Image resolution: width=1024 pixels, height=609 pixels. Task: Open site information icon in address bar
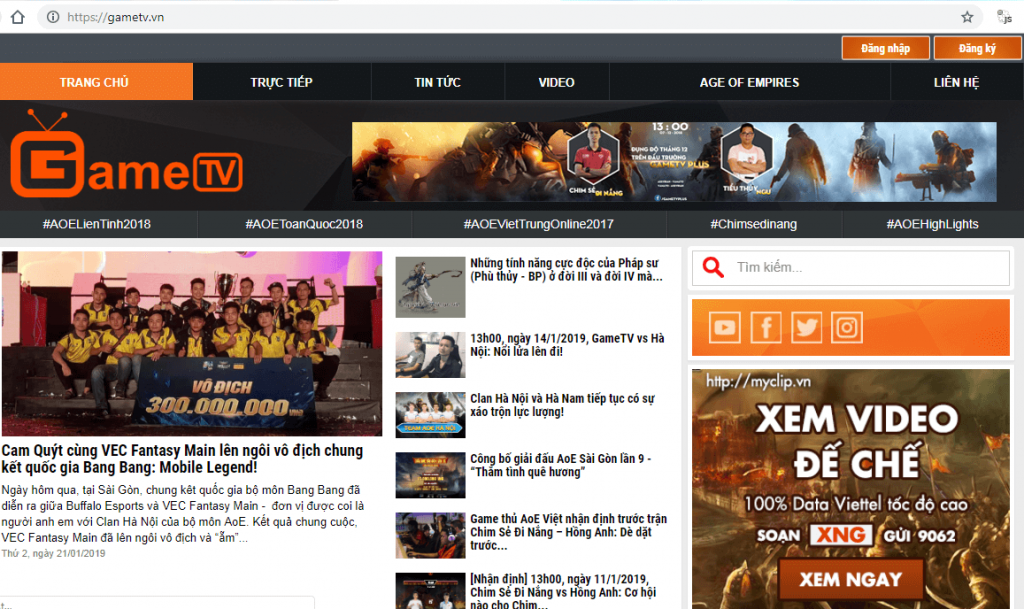click(53, 17)
